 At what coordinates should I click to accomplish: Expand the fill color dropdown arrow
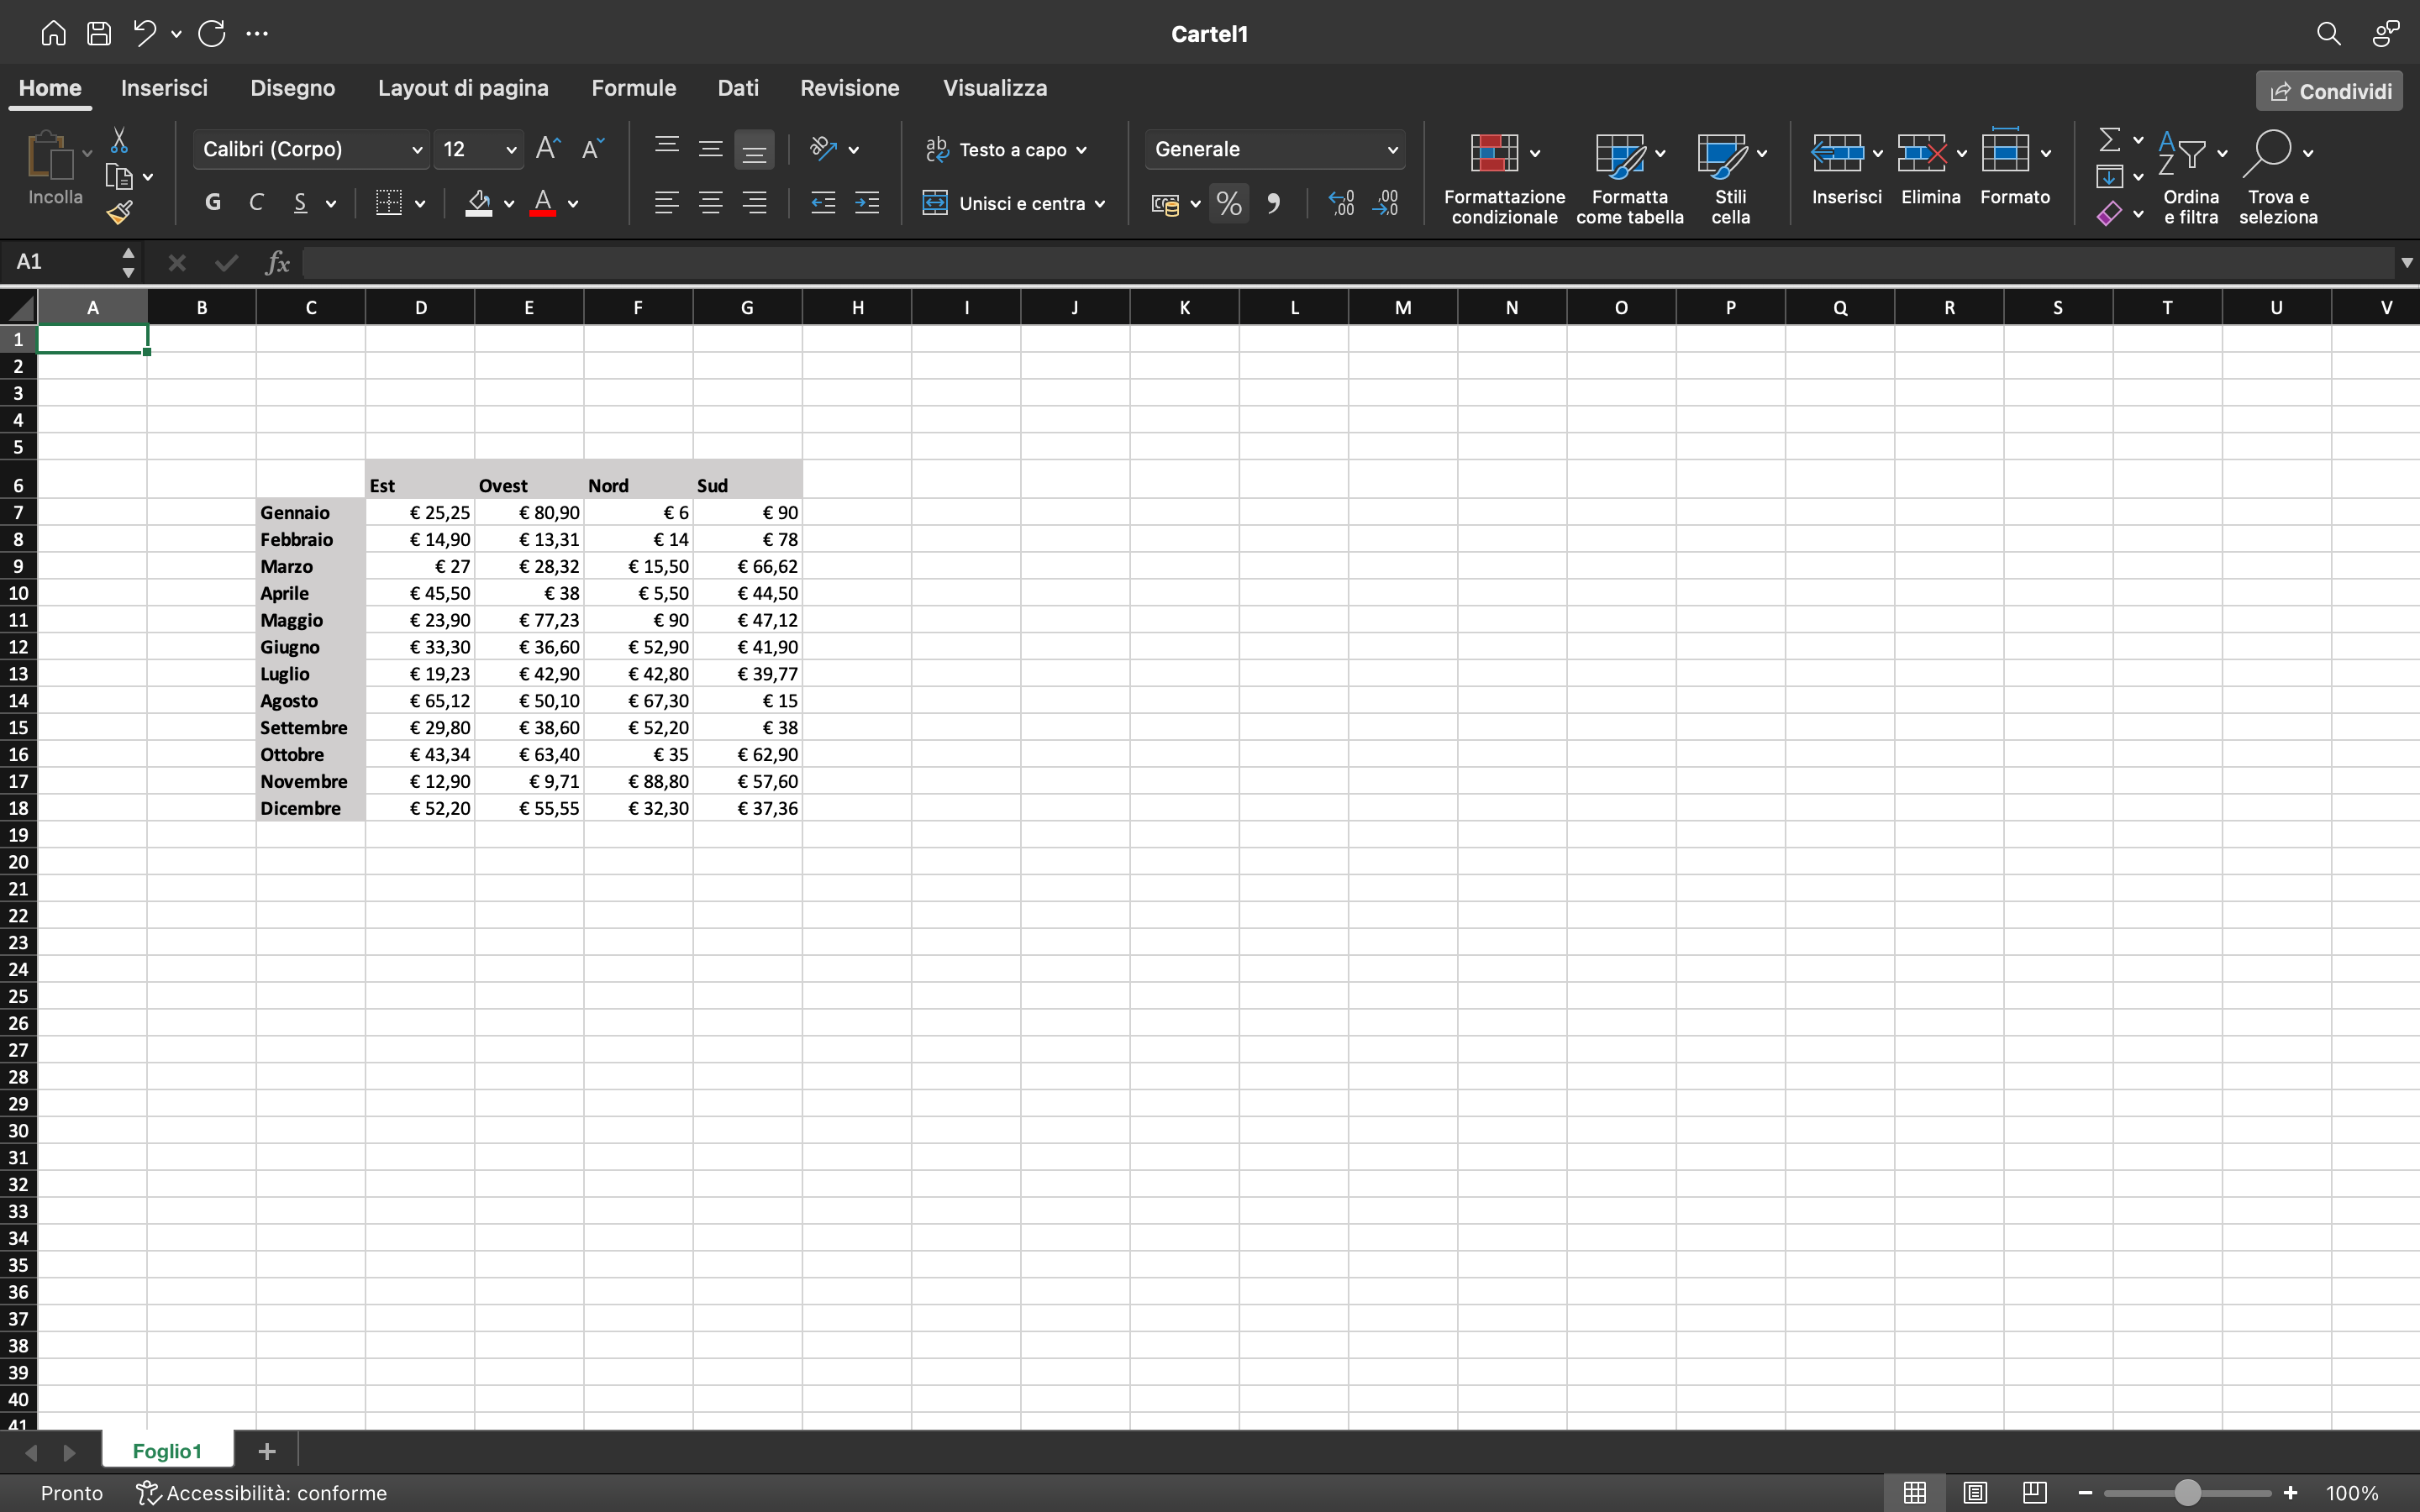point(508,203)
